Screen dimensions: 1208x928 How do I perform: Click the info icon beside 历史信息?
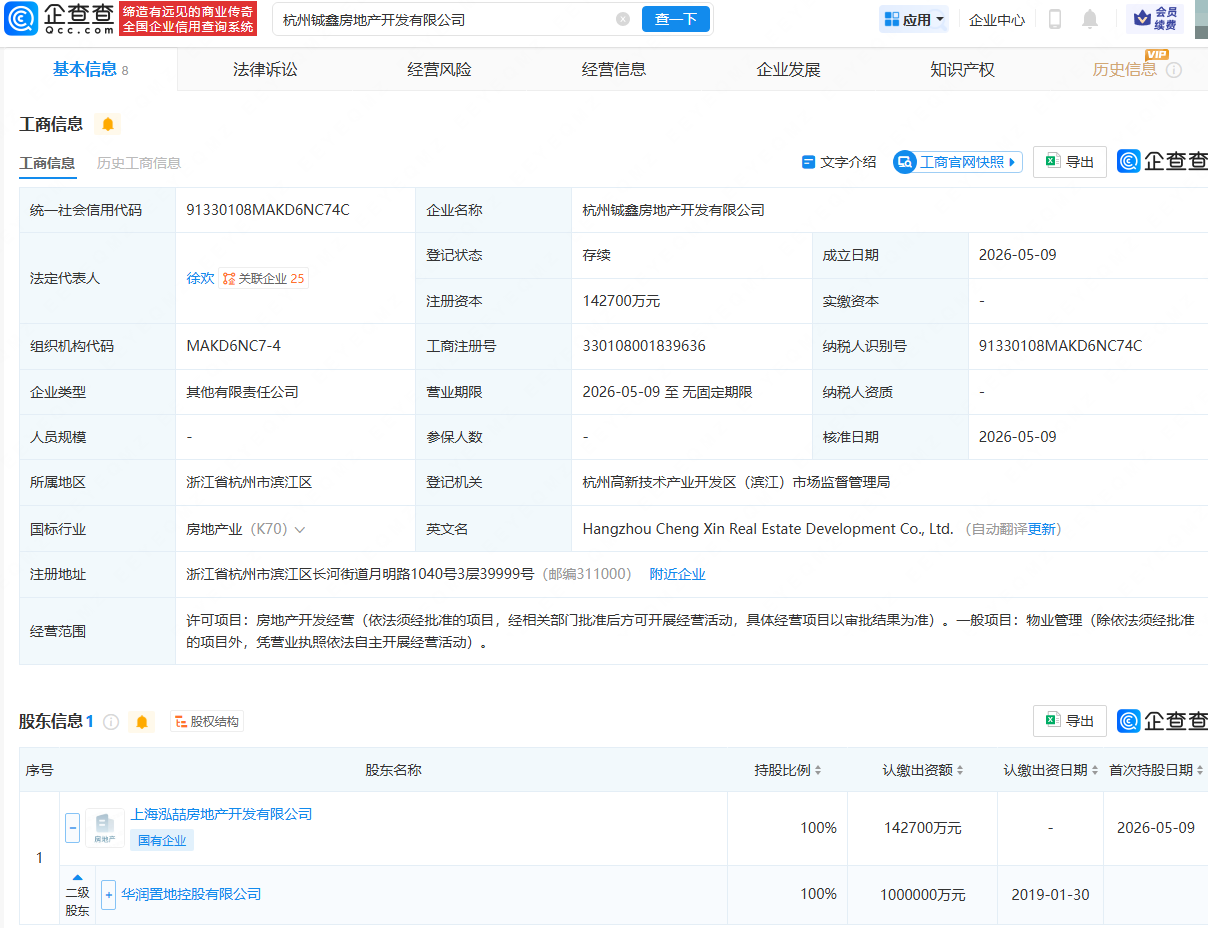pyautogui.click(x=1174, y=70)
